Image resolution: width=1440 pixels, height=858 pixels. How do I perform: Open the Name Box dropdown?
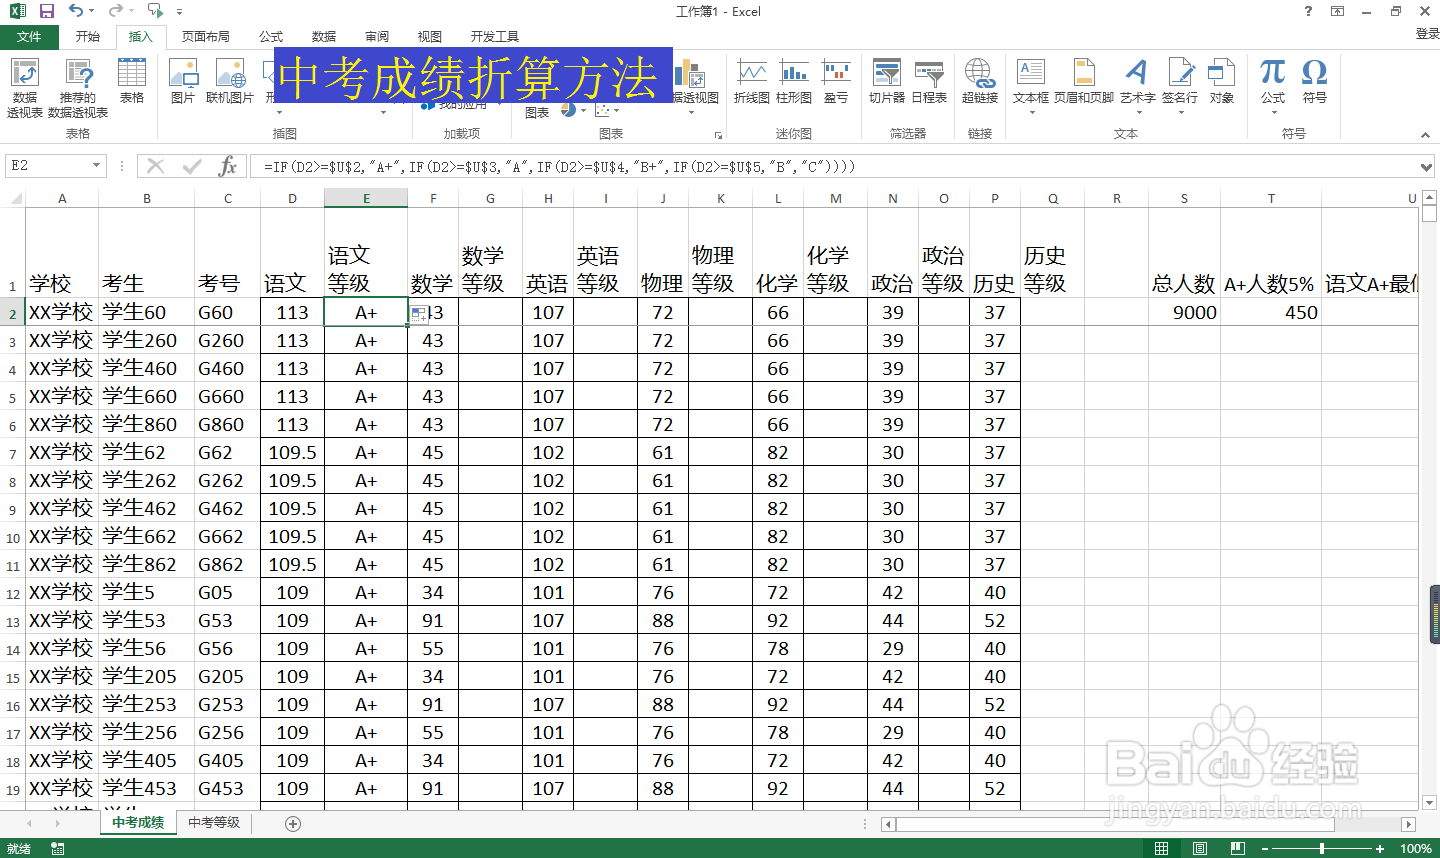pyautogui.click(x=97, y=166)
